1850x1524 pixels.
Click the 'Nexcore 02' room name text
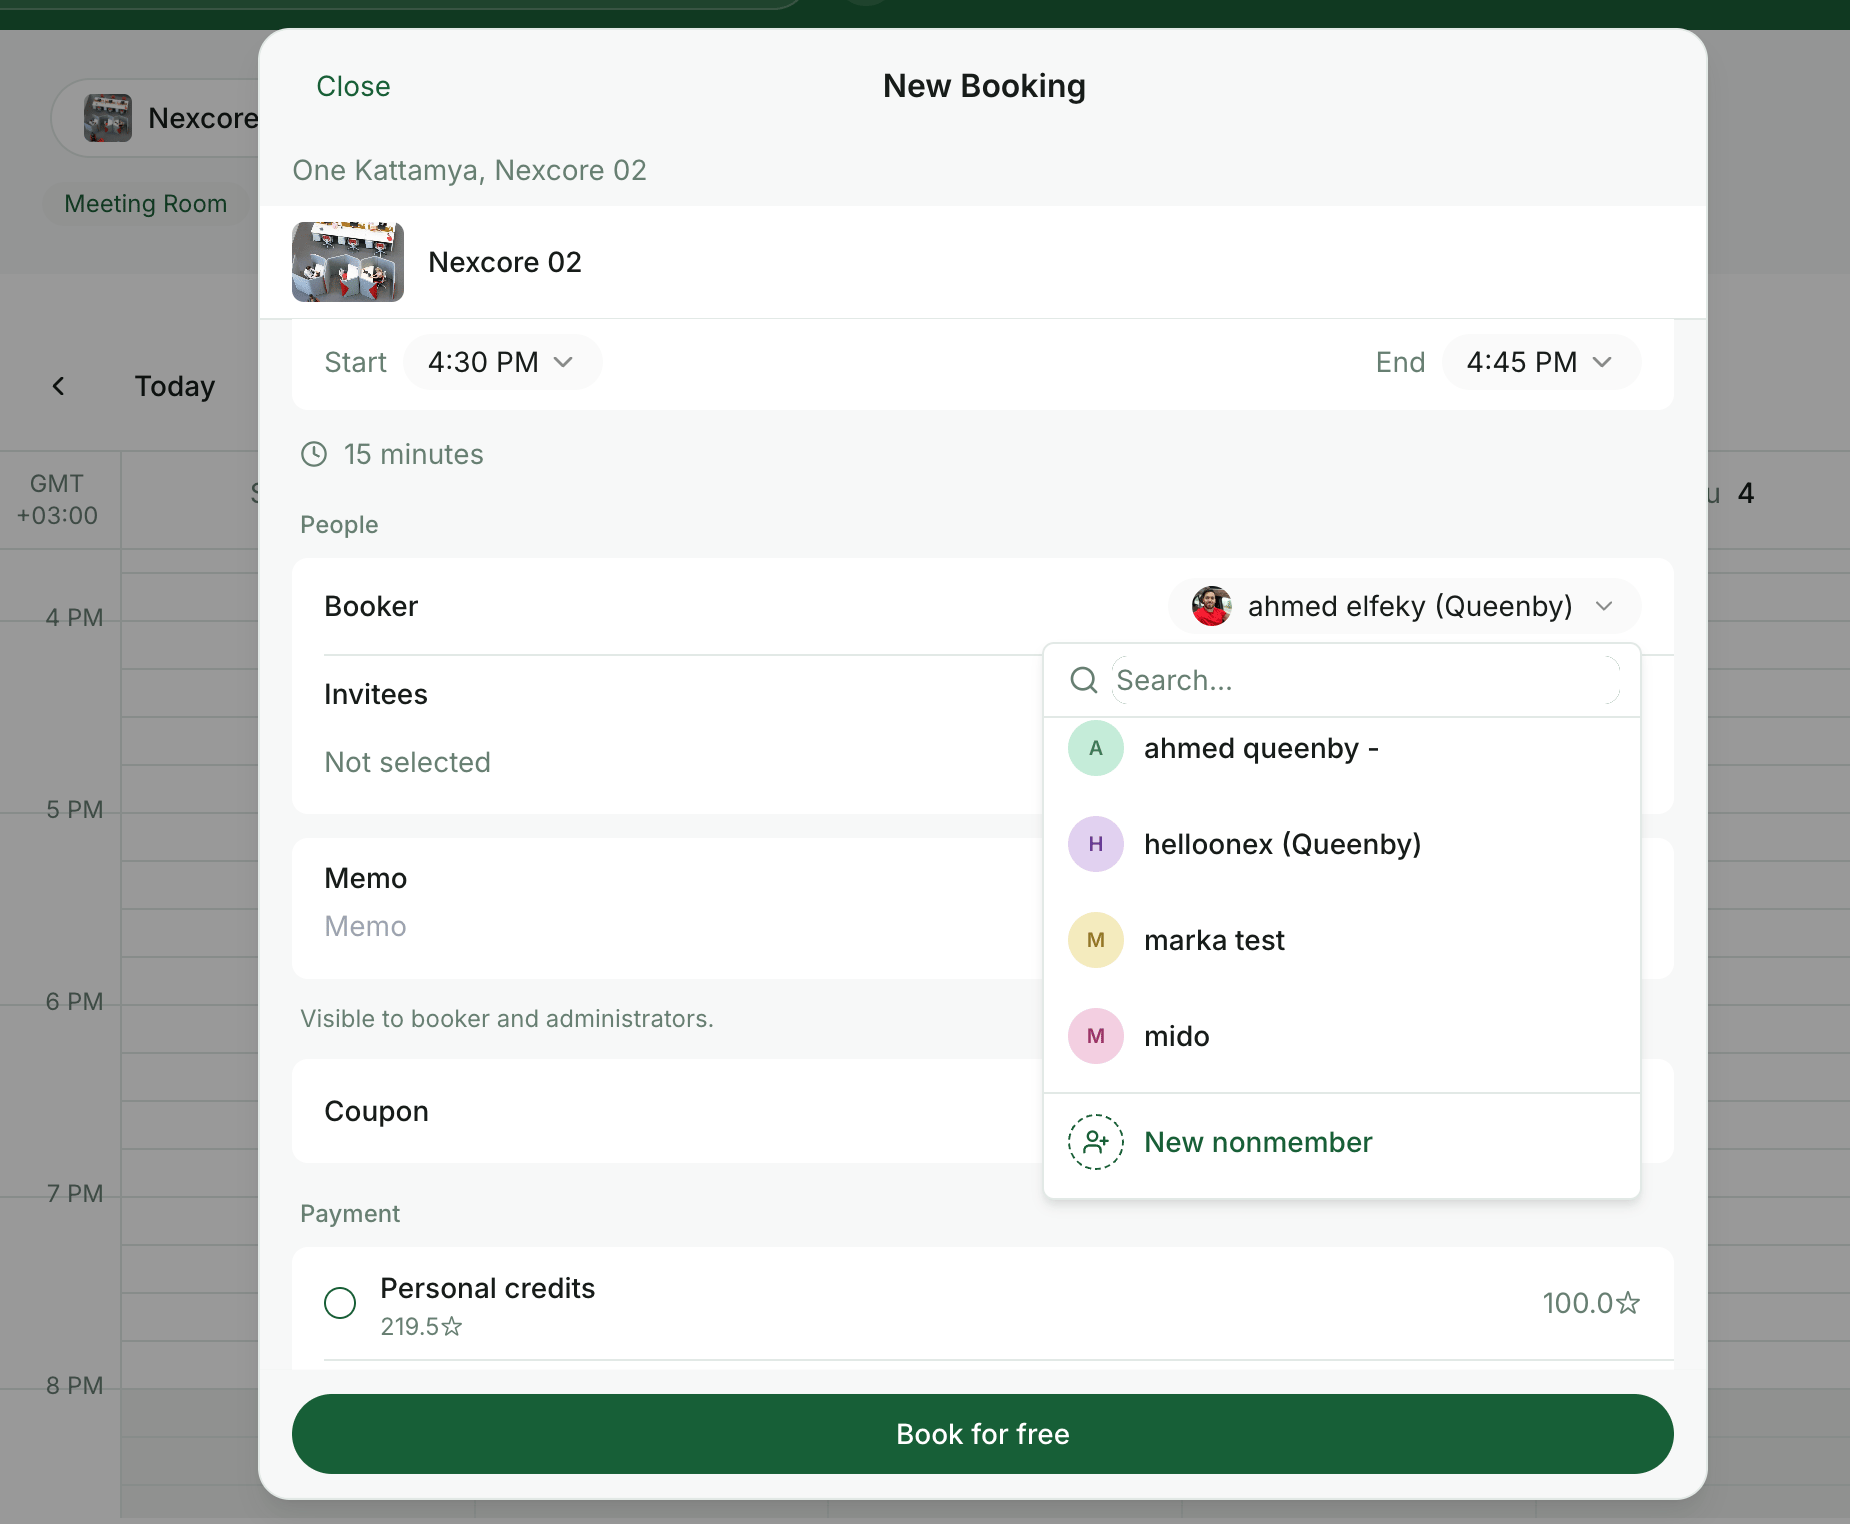505,262
